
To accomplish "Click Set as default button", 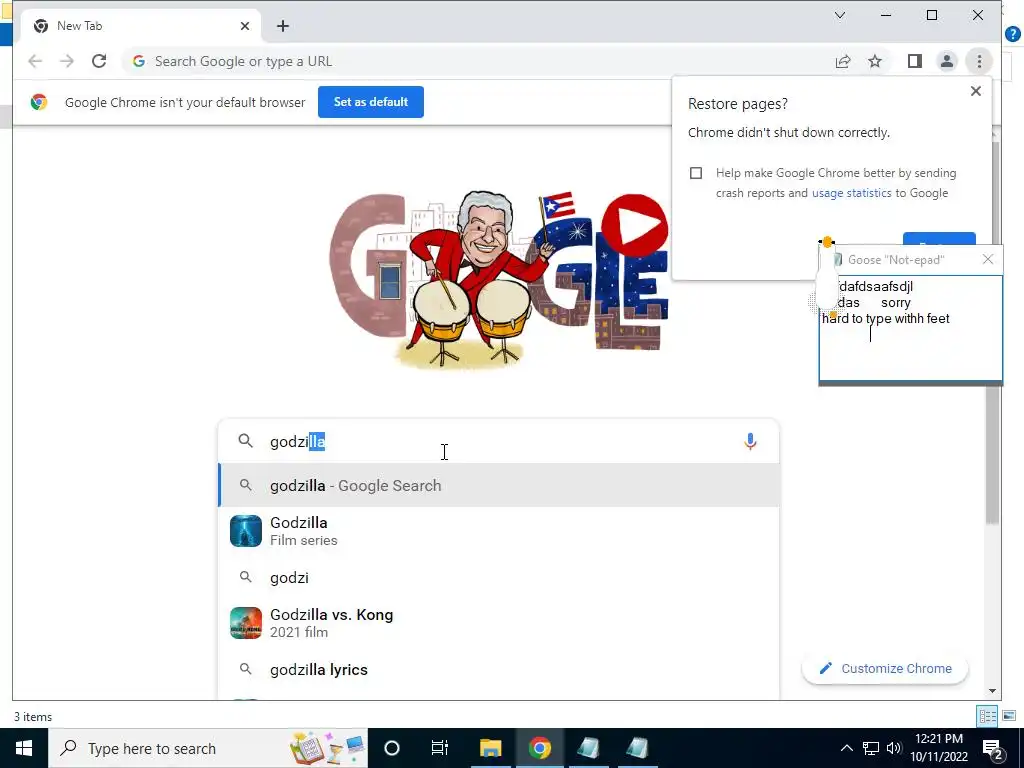I will click(x=371, y=102).
